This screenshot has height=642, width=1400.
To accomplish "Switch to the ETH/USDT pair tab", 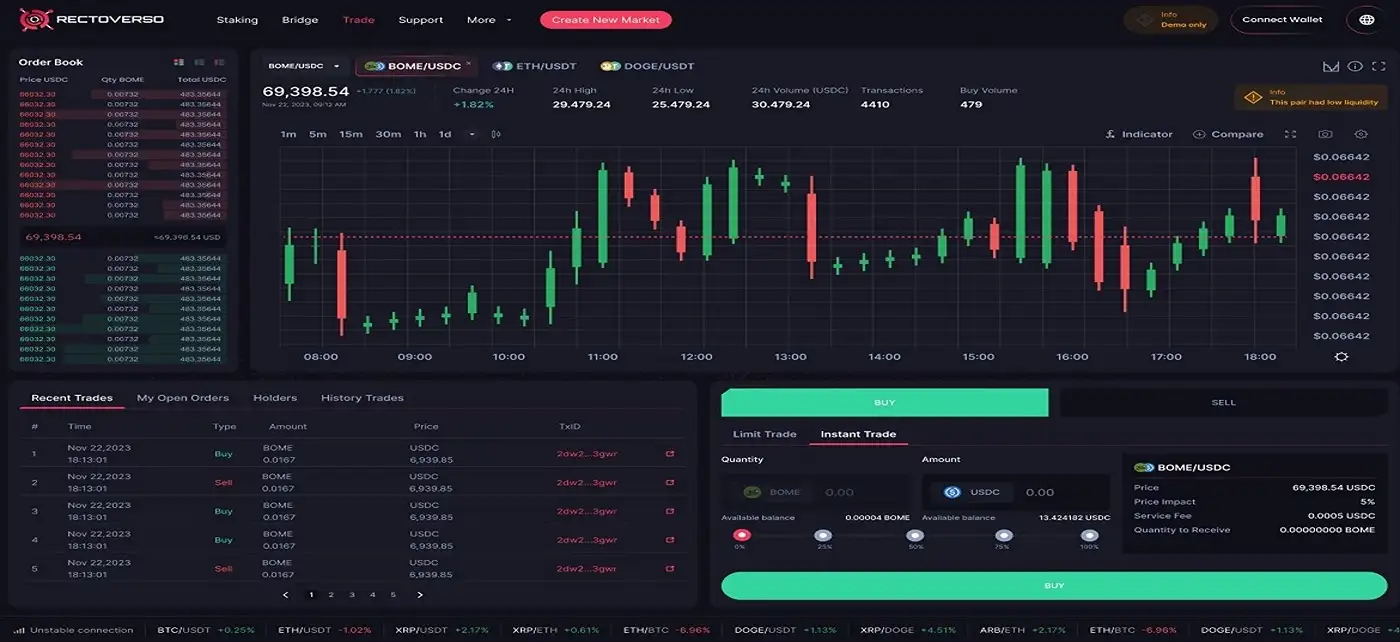I will click(x=535, y=66).
